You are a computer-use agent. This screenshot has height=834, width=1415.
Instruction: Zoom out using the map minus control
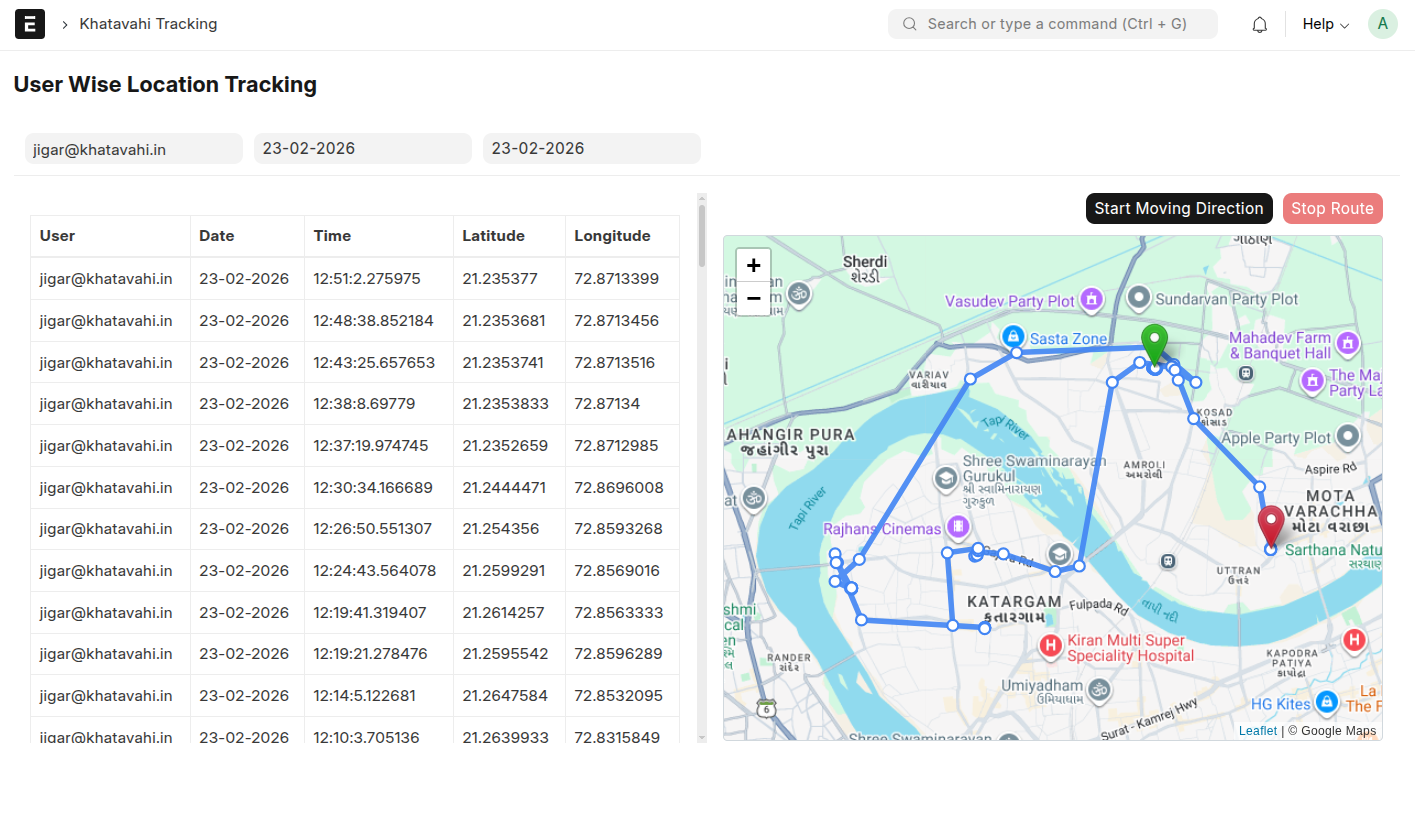753,298
